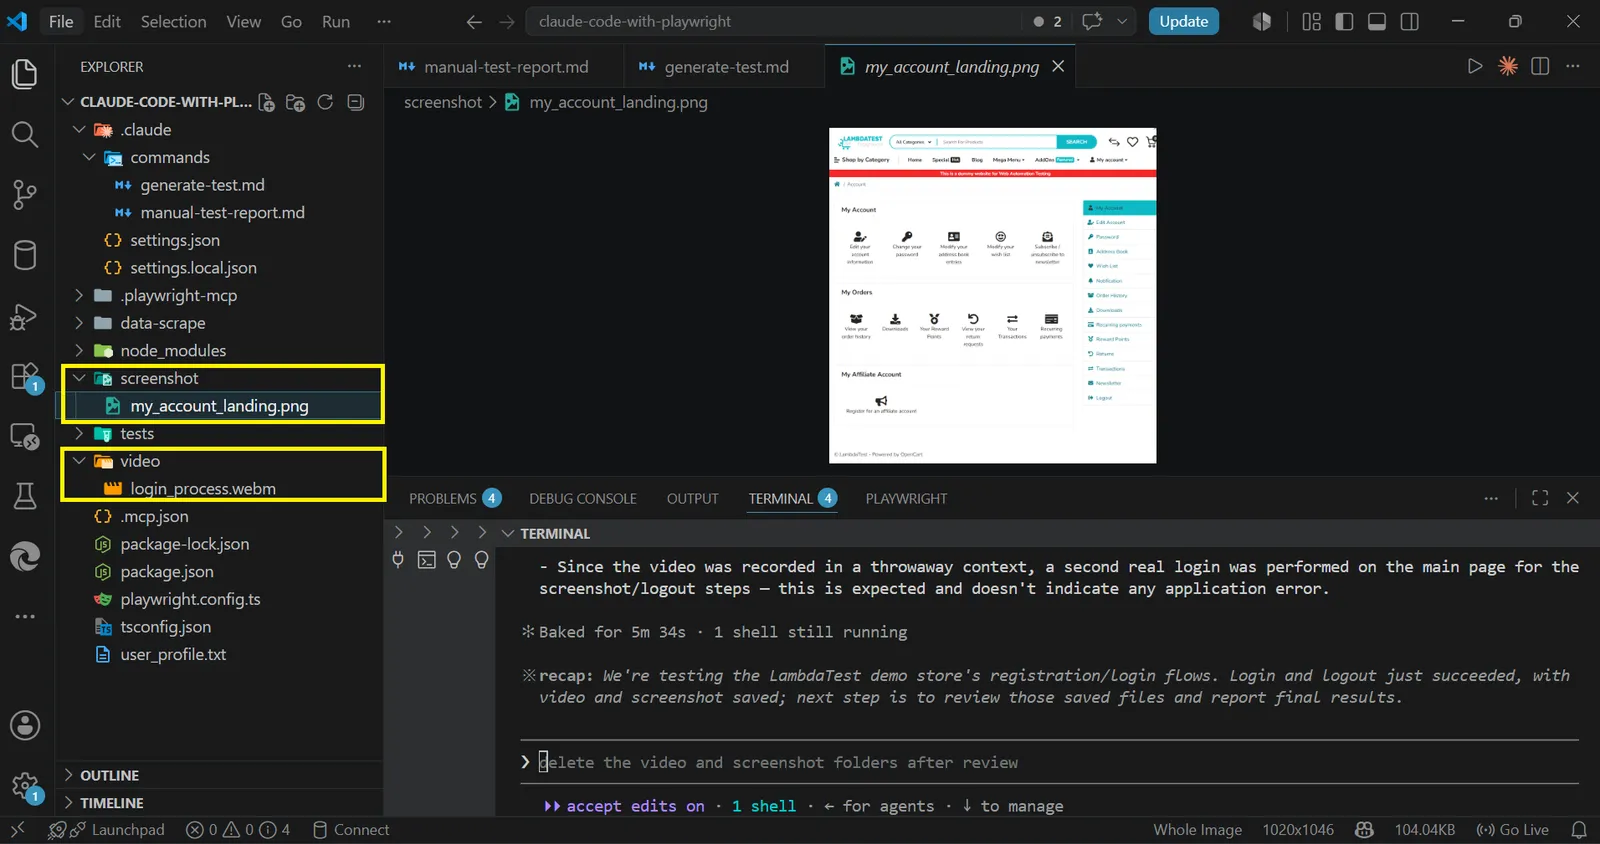Split the editor to the right
This screenshot has height=844, width=1600.
(x=1540, y=66)
